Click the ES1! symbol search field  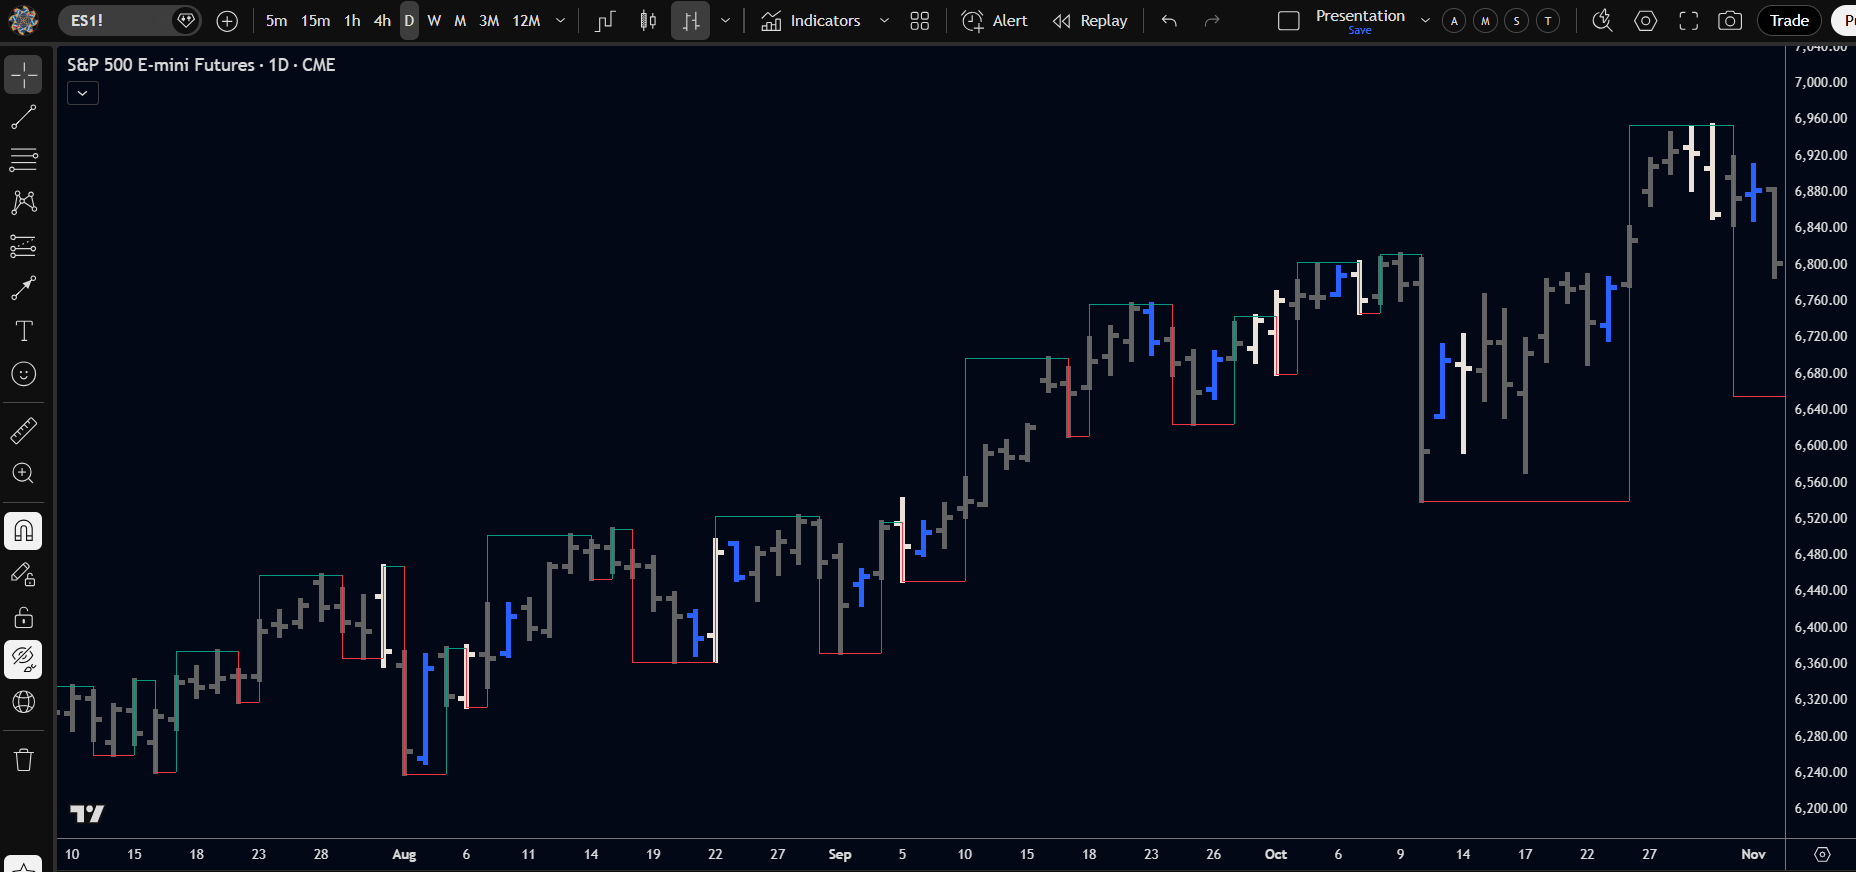115,21
